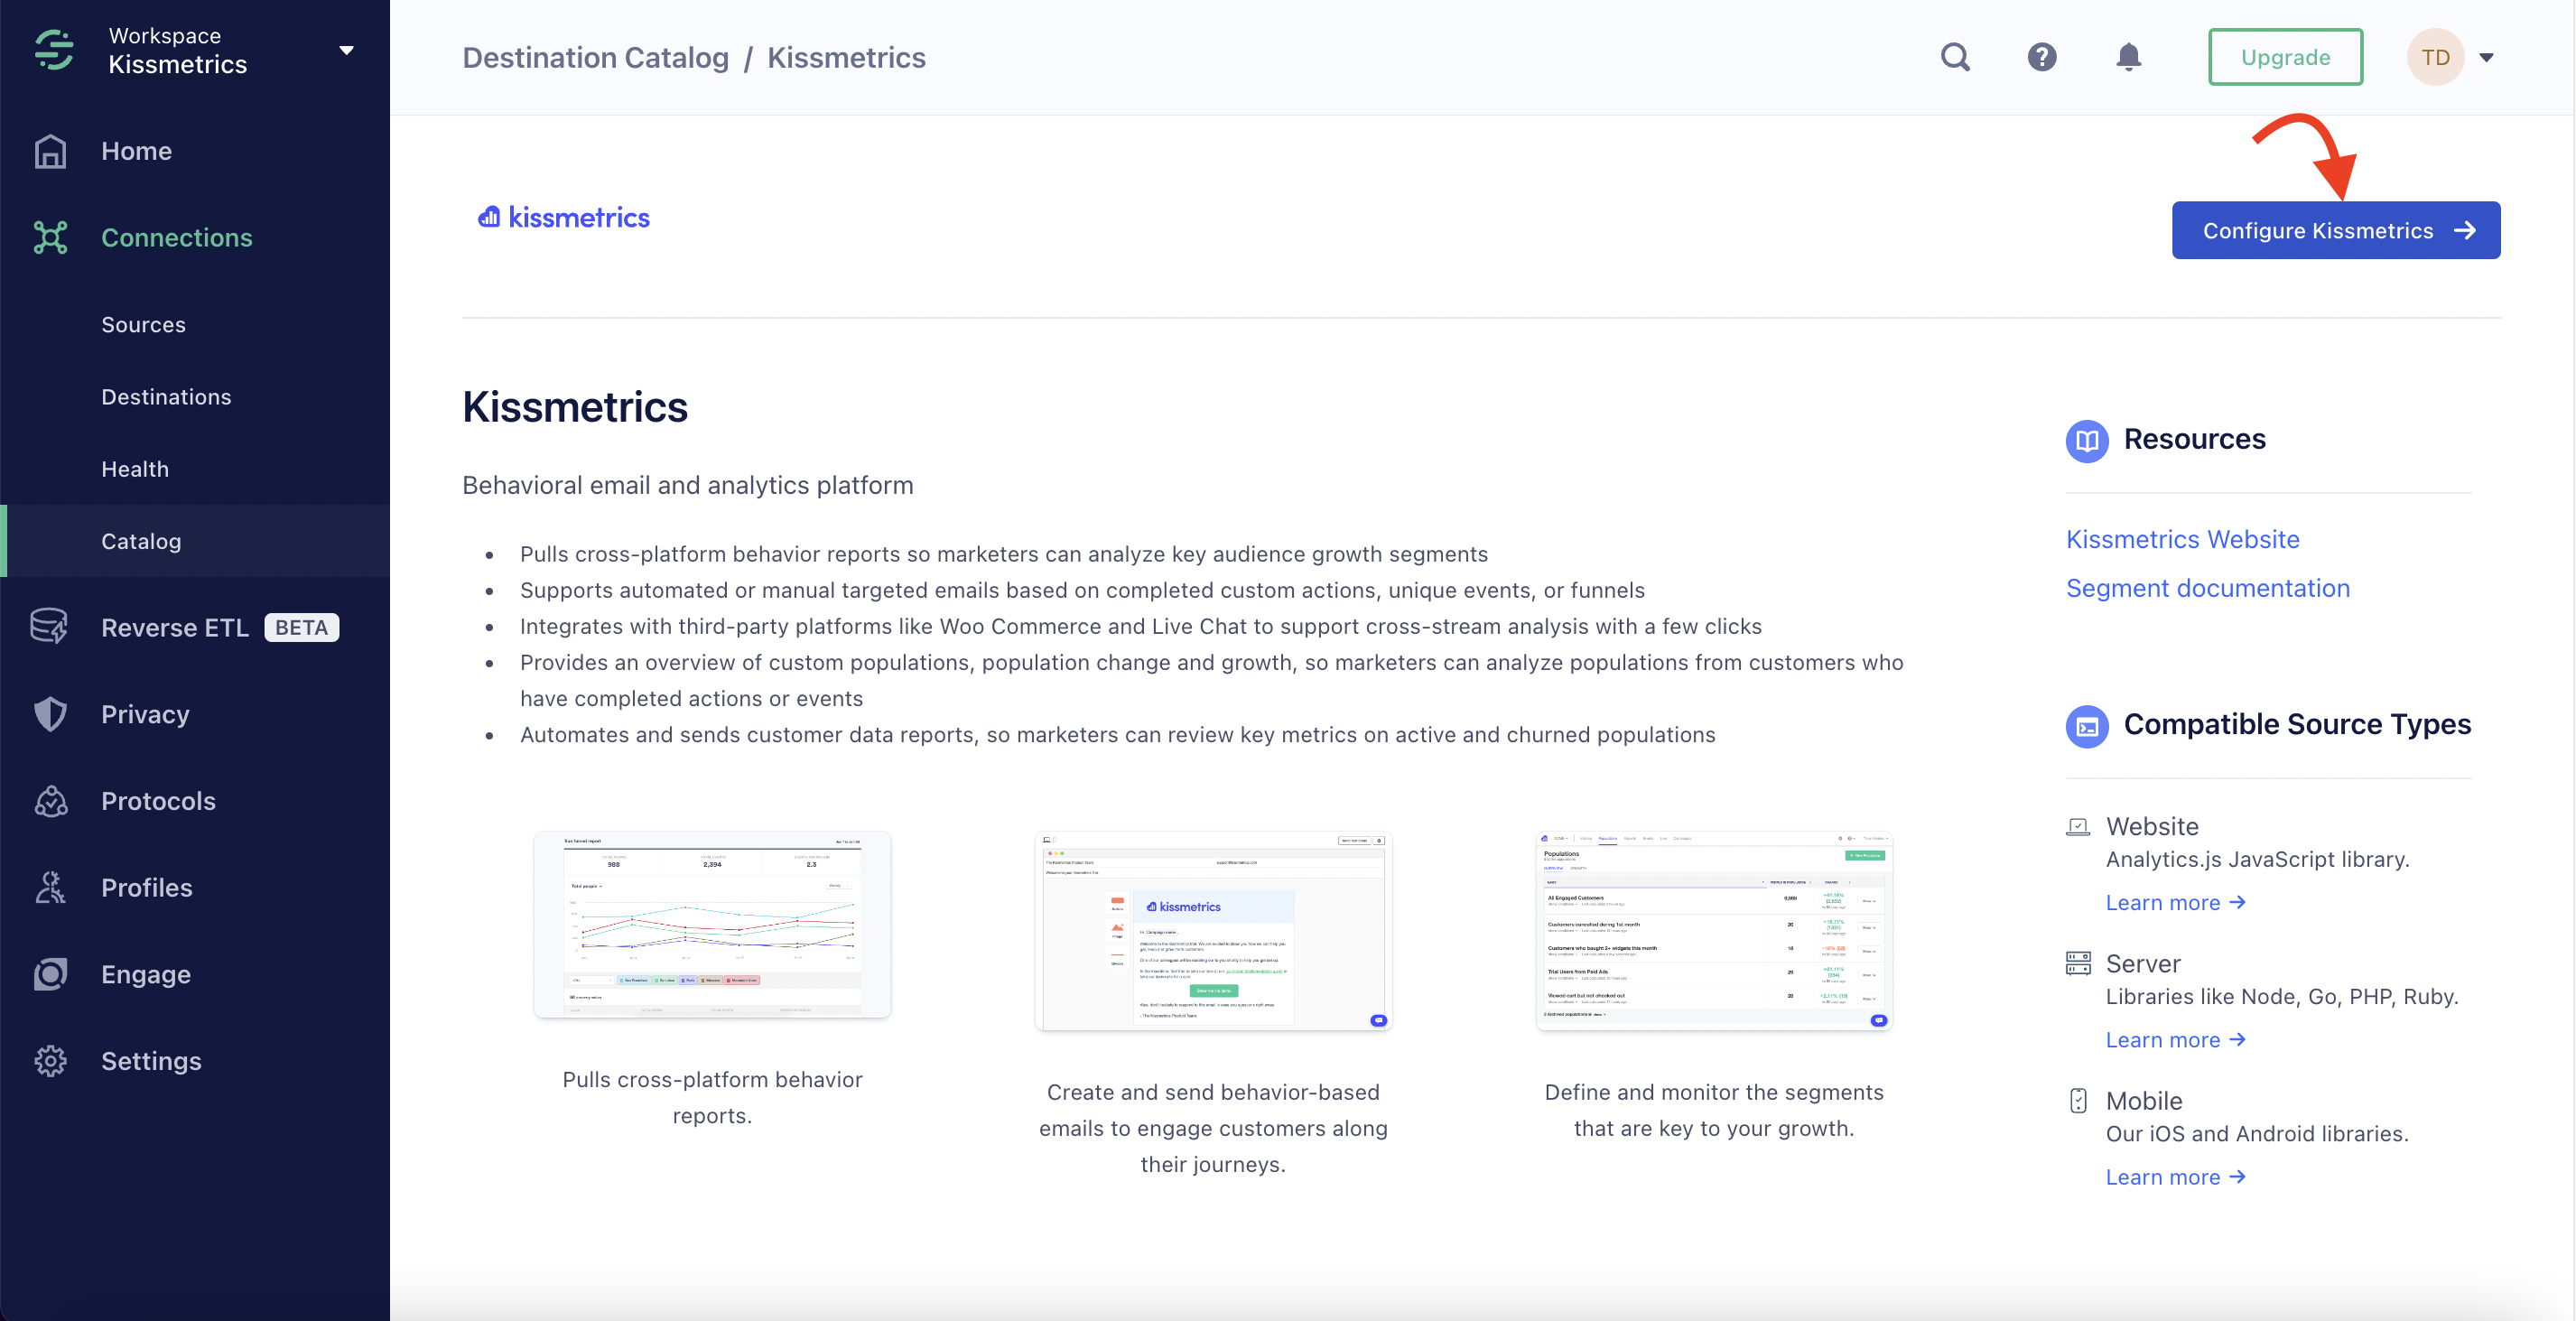Click Destination Catalog breadcrumb link
This screenshot has width=2576, height=1321.
click(x=595, y=57)
